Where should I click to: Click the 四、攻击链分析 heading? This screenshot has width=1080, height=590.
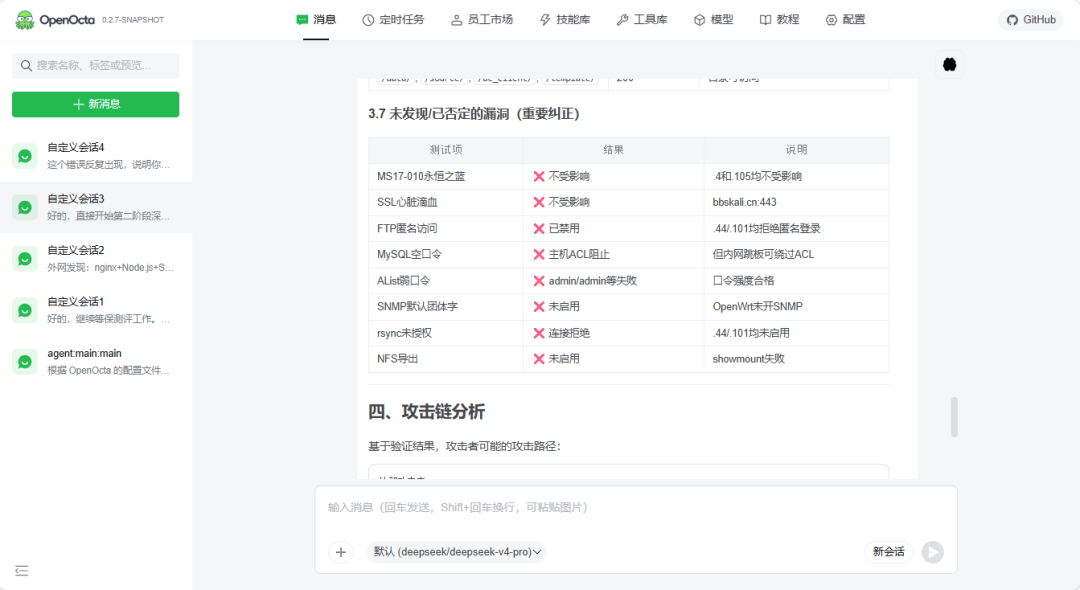click(x=426, y=412)
